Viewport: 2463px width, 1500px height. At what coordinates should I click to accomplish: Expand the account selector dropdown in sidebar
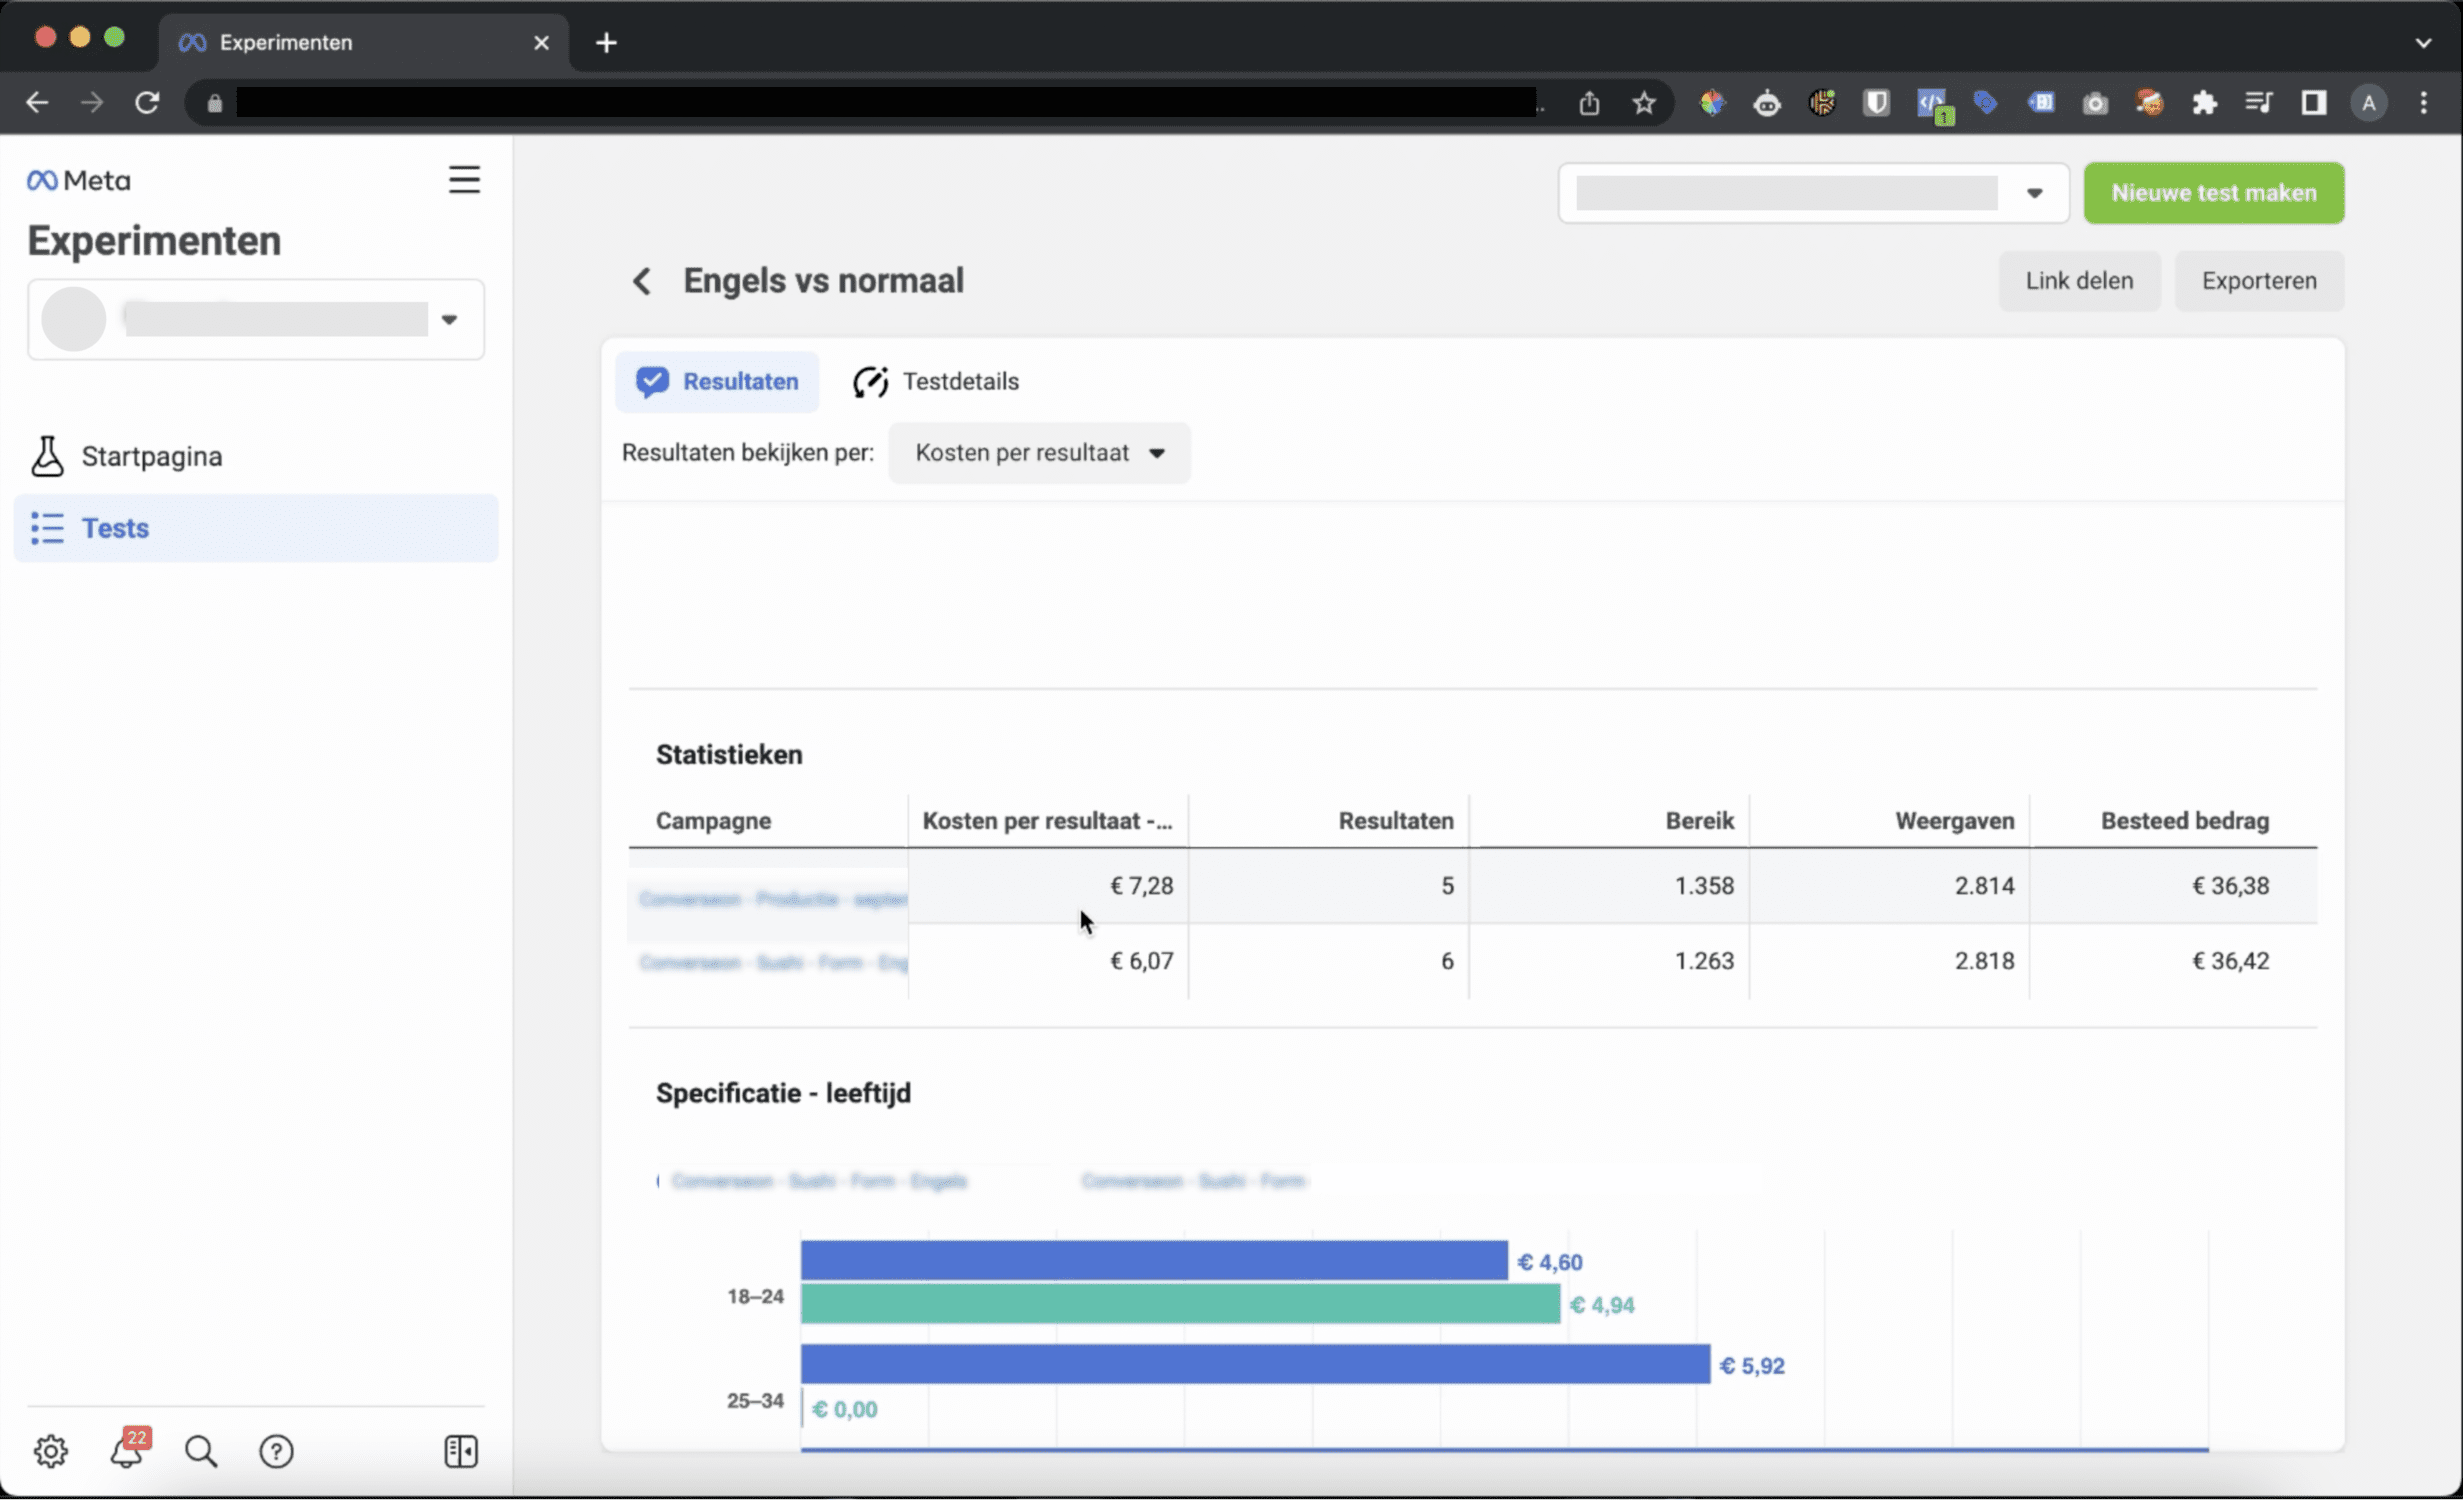point(256,319)
